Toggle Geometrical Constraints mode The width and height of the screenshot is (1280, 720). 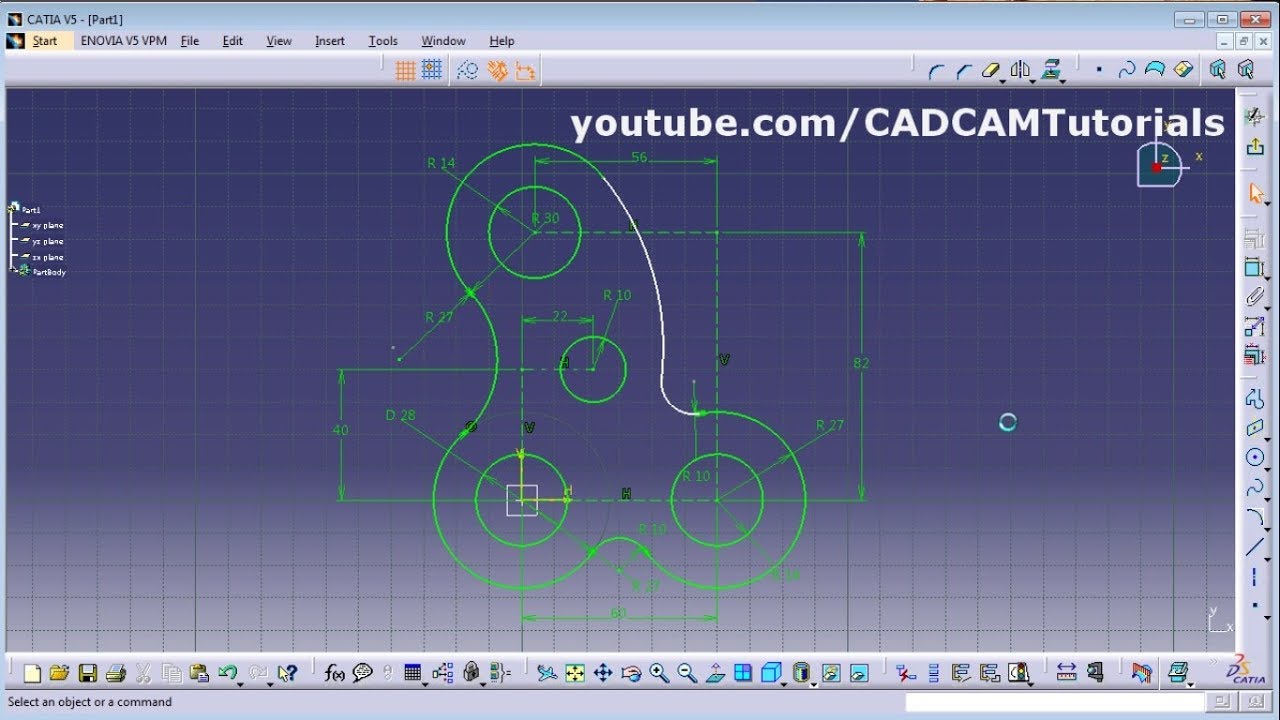coord(497,70)
